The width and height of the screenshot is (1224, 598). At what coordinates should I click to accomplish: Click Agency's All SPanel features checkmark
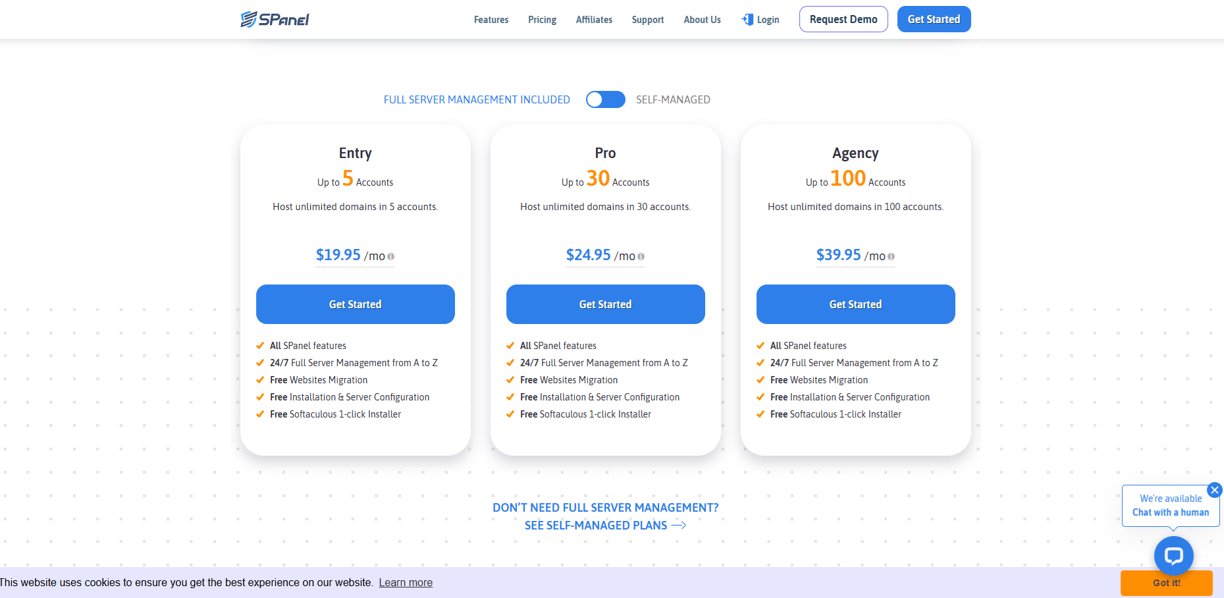pos(761,346)
